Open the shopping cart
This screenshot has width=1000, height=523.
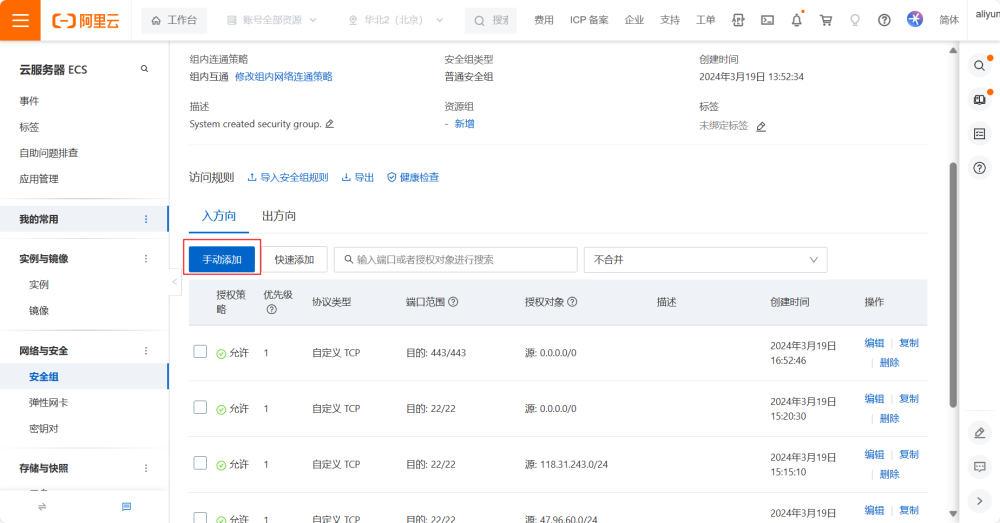(826, 20)
